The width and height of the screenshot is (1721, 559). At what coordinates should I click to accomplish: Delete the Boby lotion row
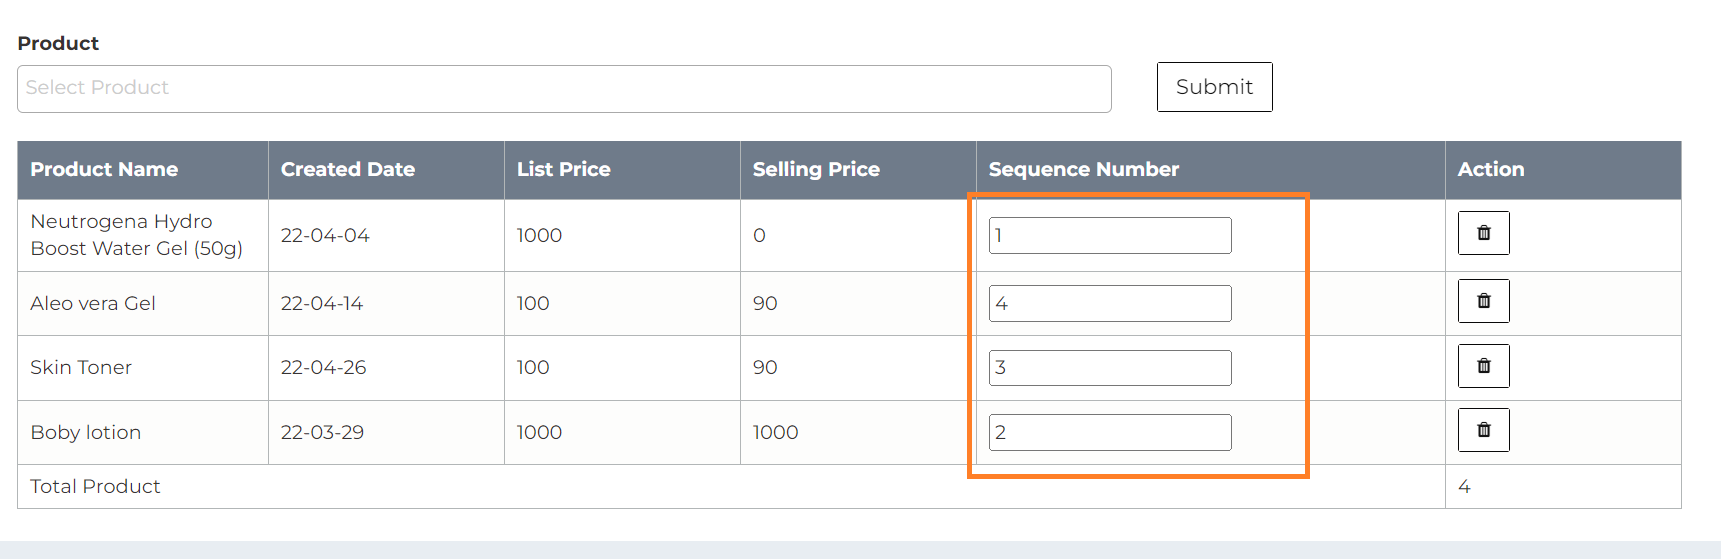(1483, 430)
